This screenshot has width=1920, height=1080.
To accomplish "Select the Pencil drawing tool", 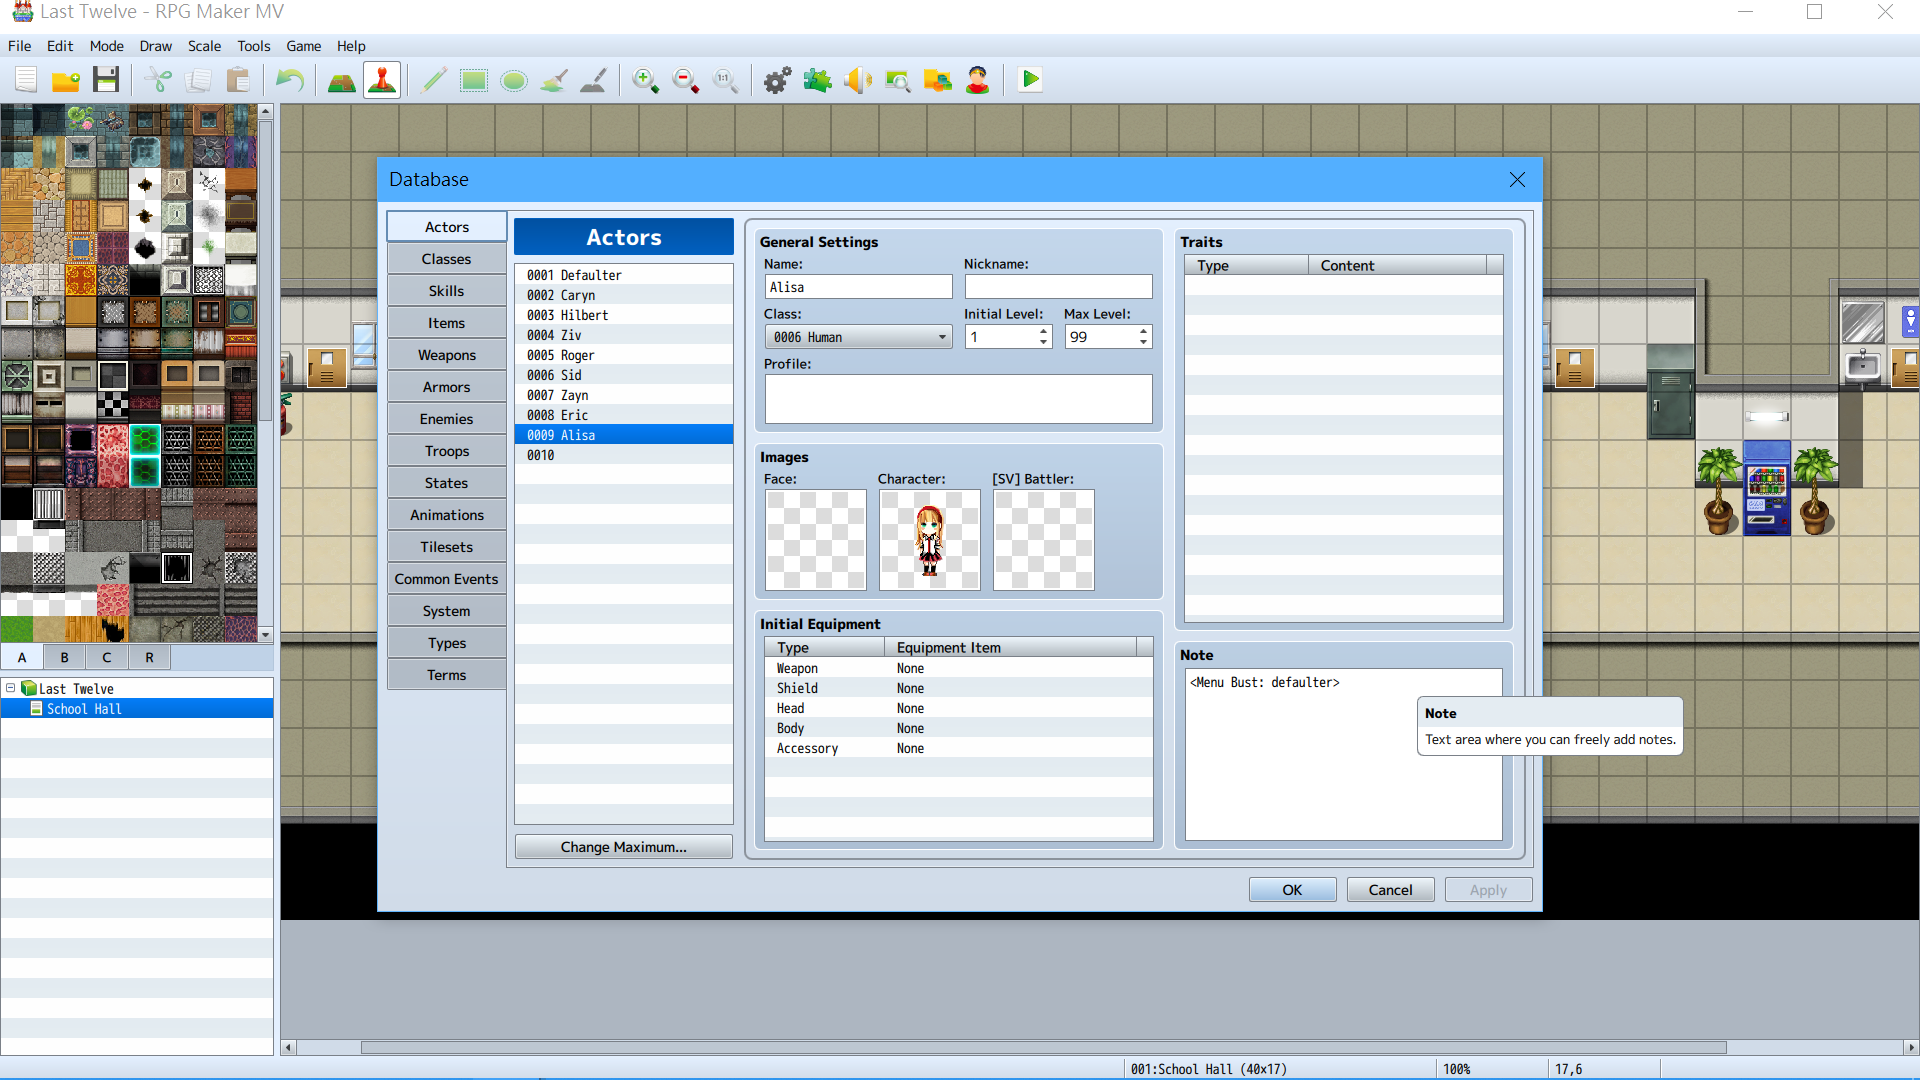I will click(x=434, y=80).
